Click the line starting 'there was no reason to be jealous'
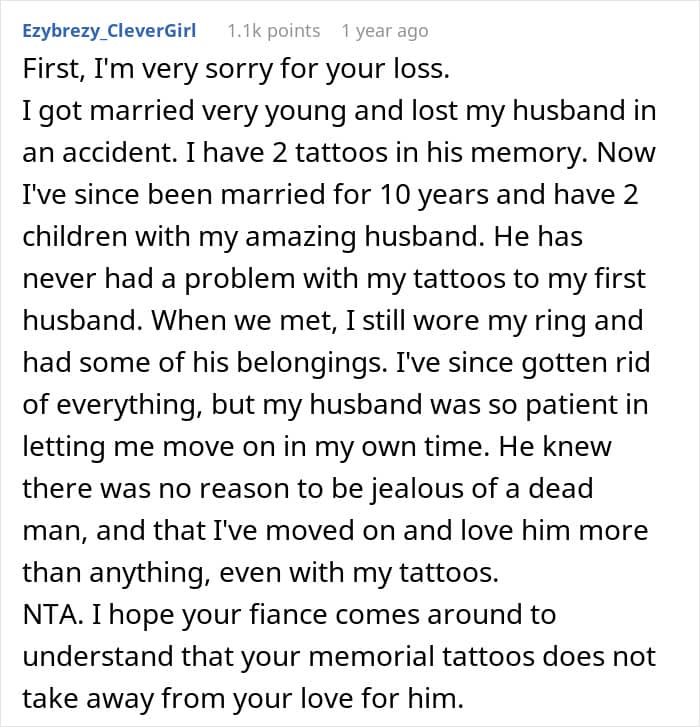The image size is (700, 727). pyautogui.click(x=308, y=489)
